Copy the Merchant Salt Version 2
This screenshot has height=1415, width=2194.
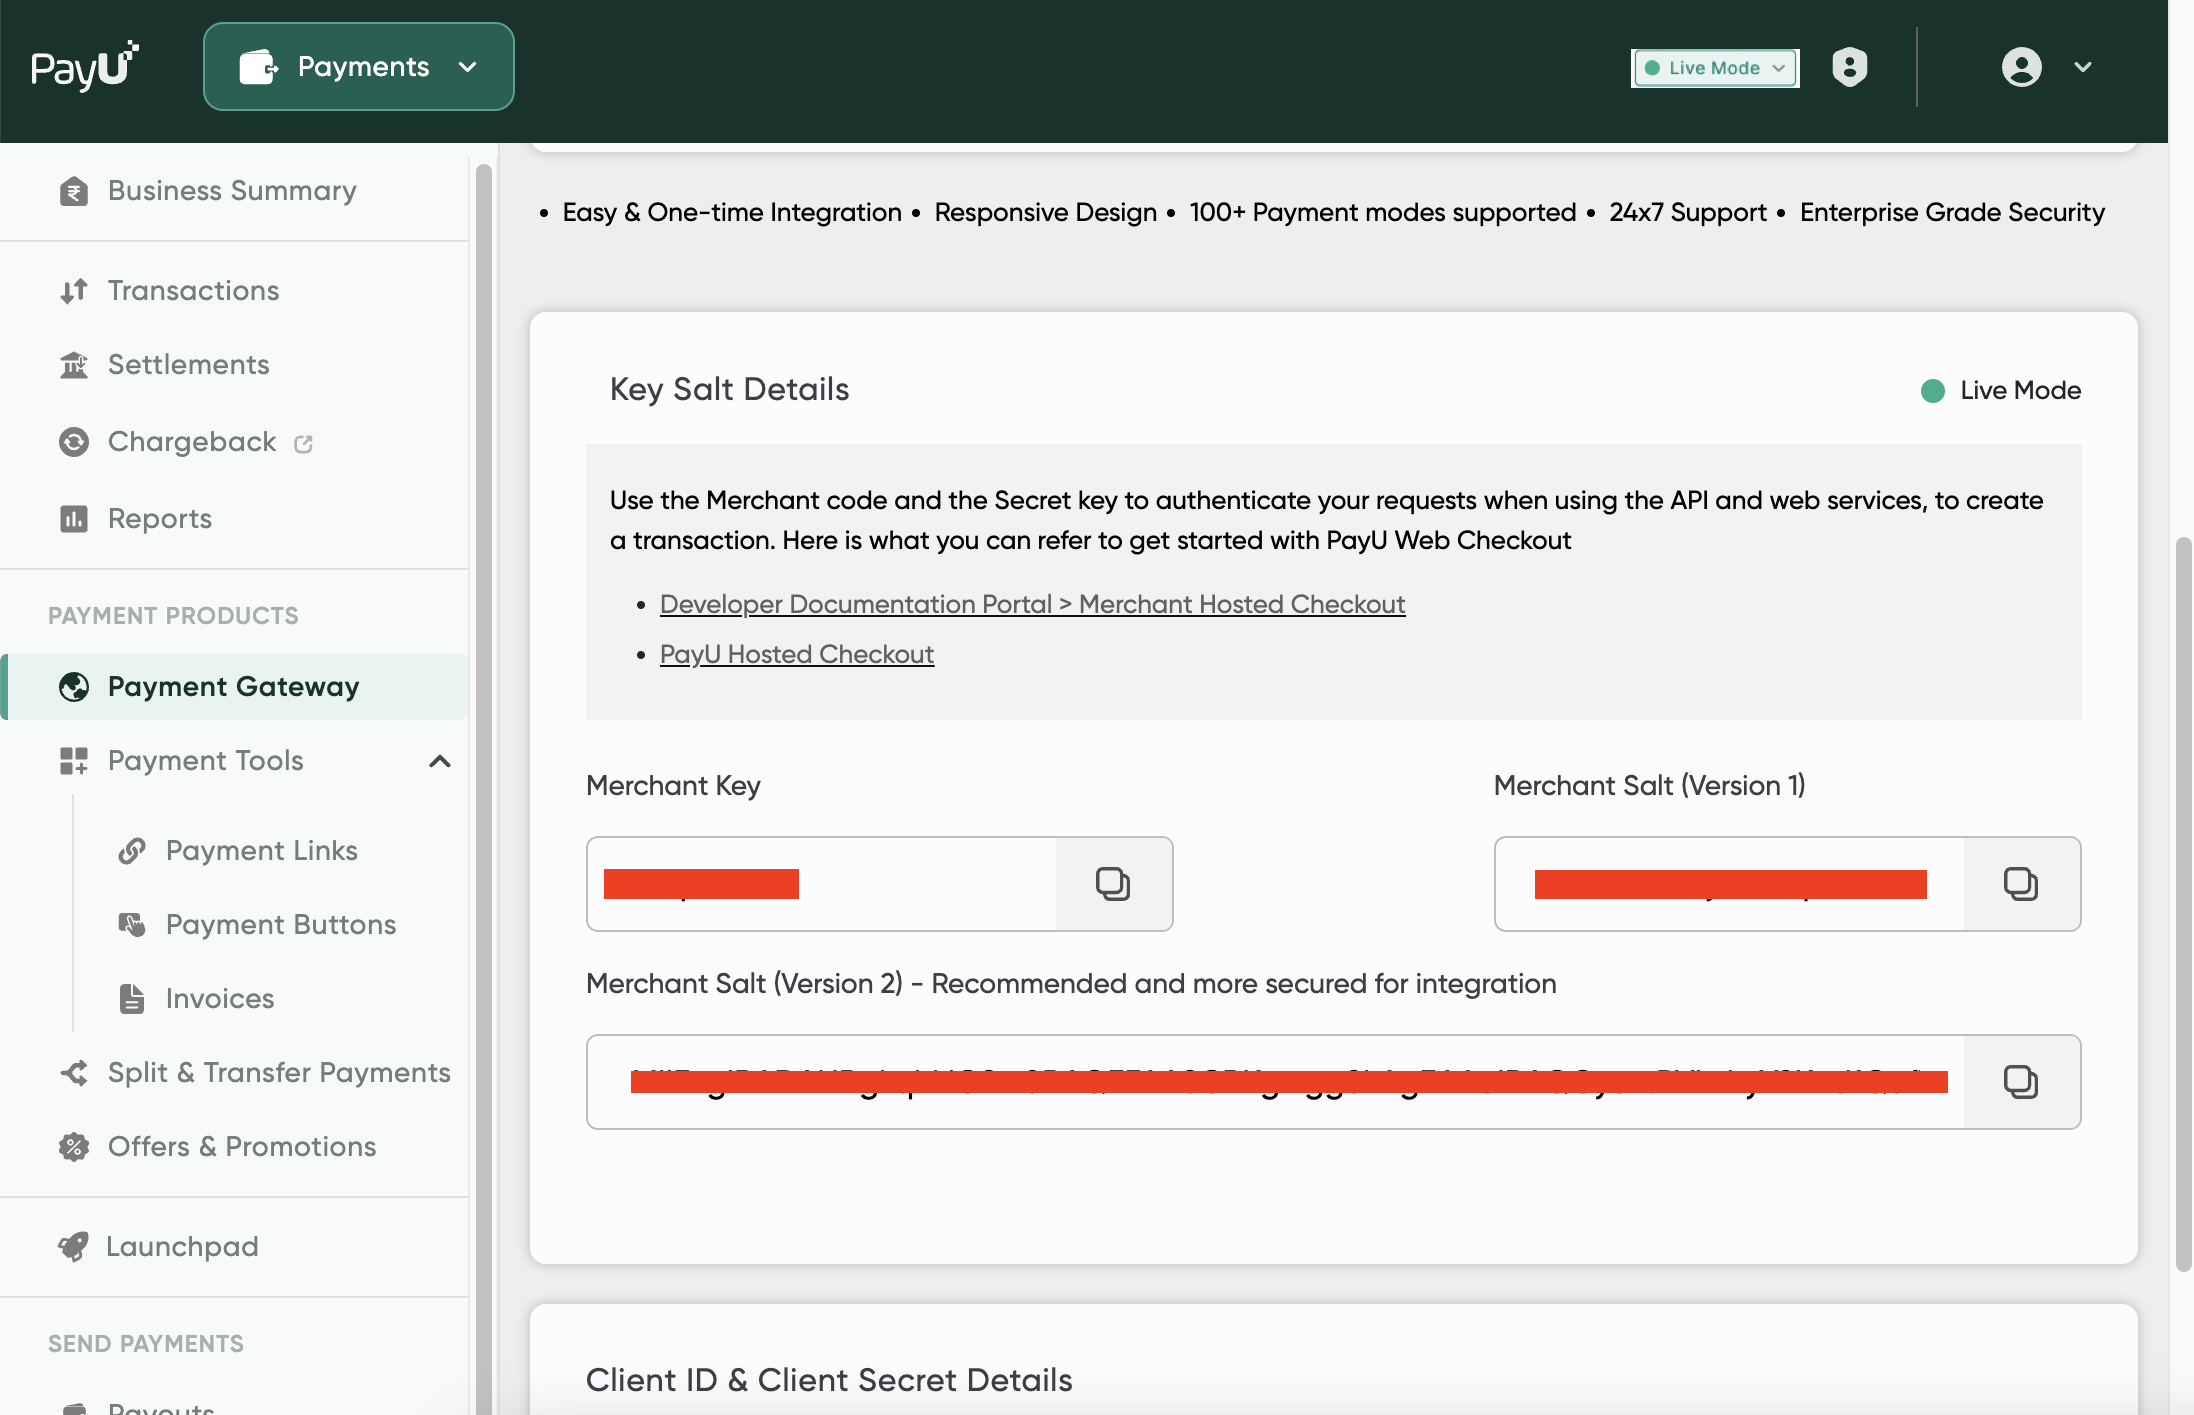[2020, 1082]
